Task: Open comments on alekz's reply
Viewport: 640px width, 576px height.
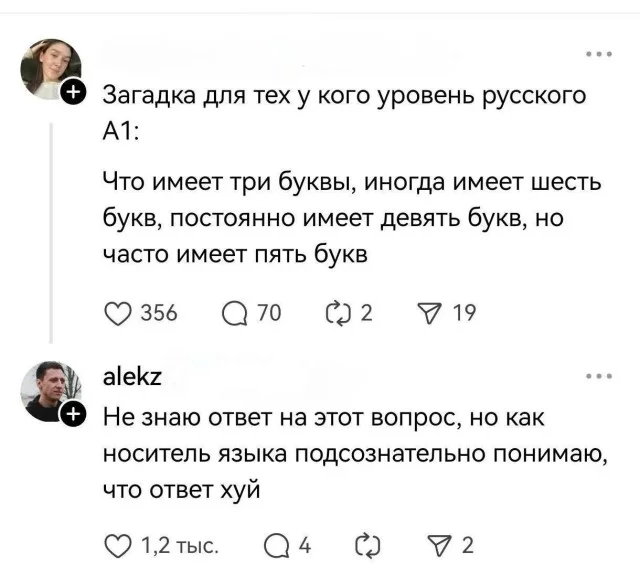Action: pos(277,544)
